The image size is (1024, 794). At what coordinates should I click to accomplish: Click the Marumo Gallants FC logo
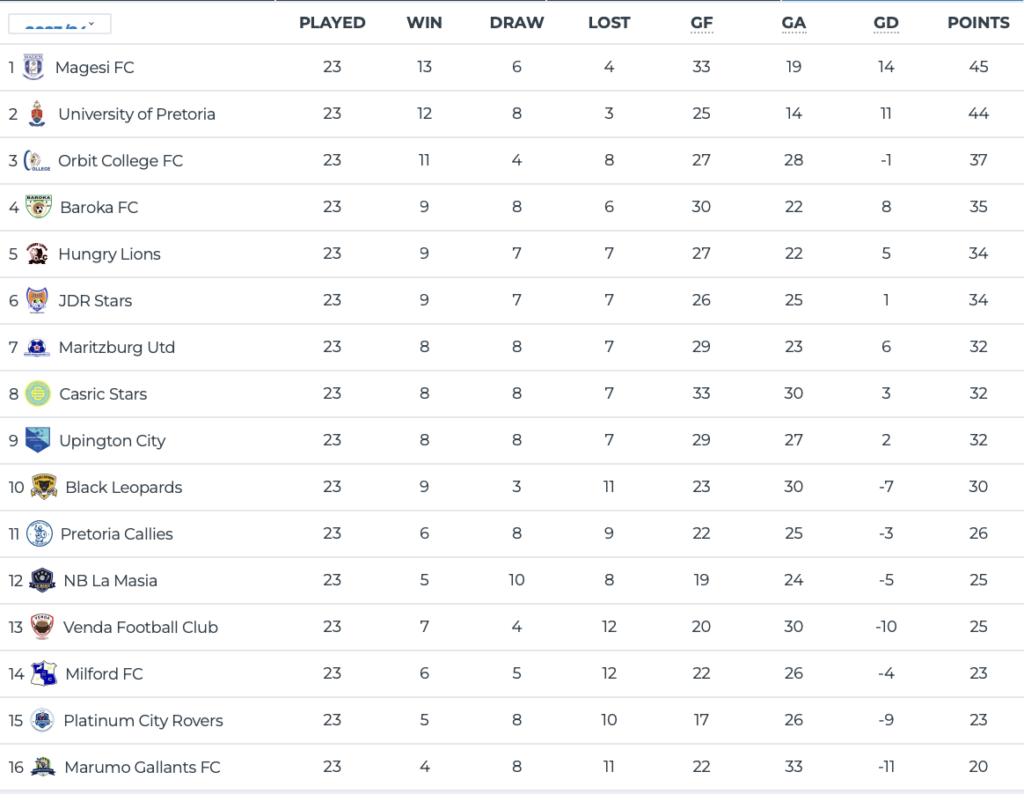(x=42, y=767)
